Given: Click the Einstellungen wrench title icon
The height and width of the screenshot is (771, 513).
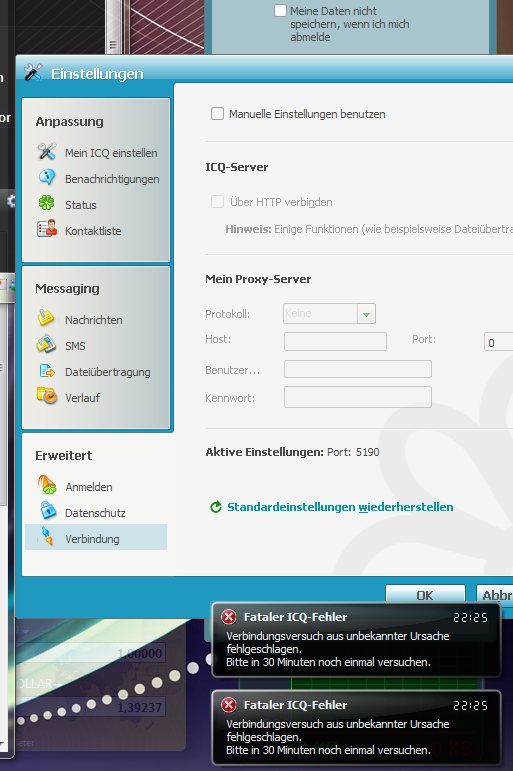Looking at the screenshot, I should [x=33, y=72].
